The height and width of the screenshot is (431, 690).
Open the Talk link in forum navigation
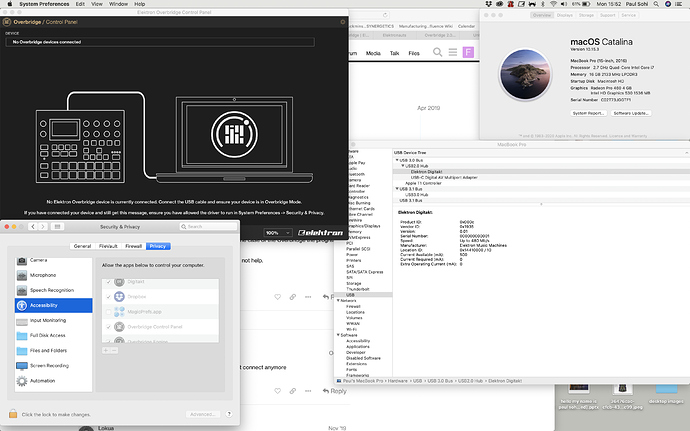(x=394, y=53)
